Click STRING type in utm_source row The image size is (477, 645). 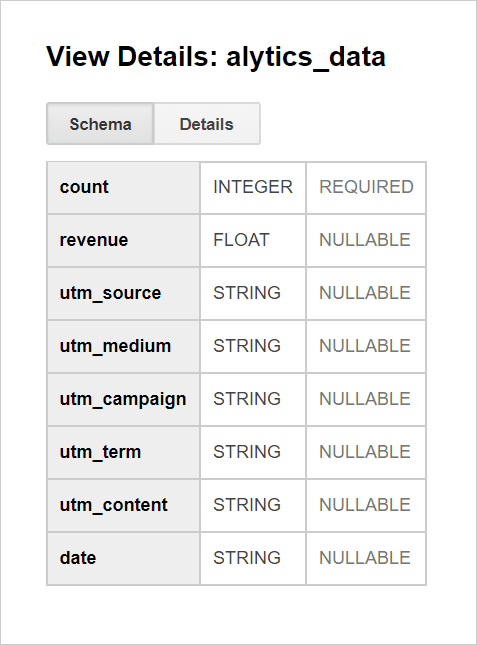pos(247,293)
